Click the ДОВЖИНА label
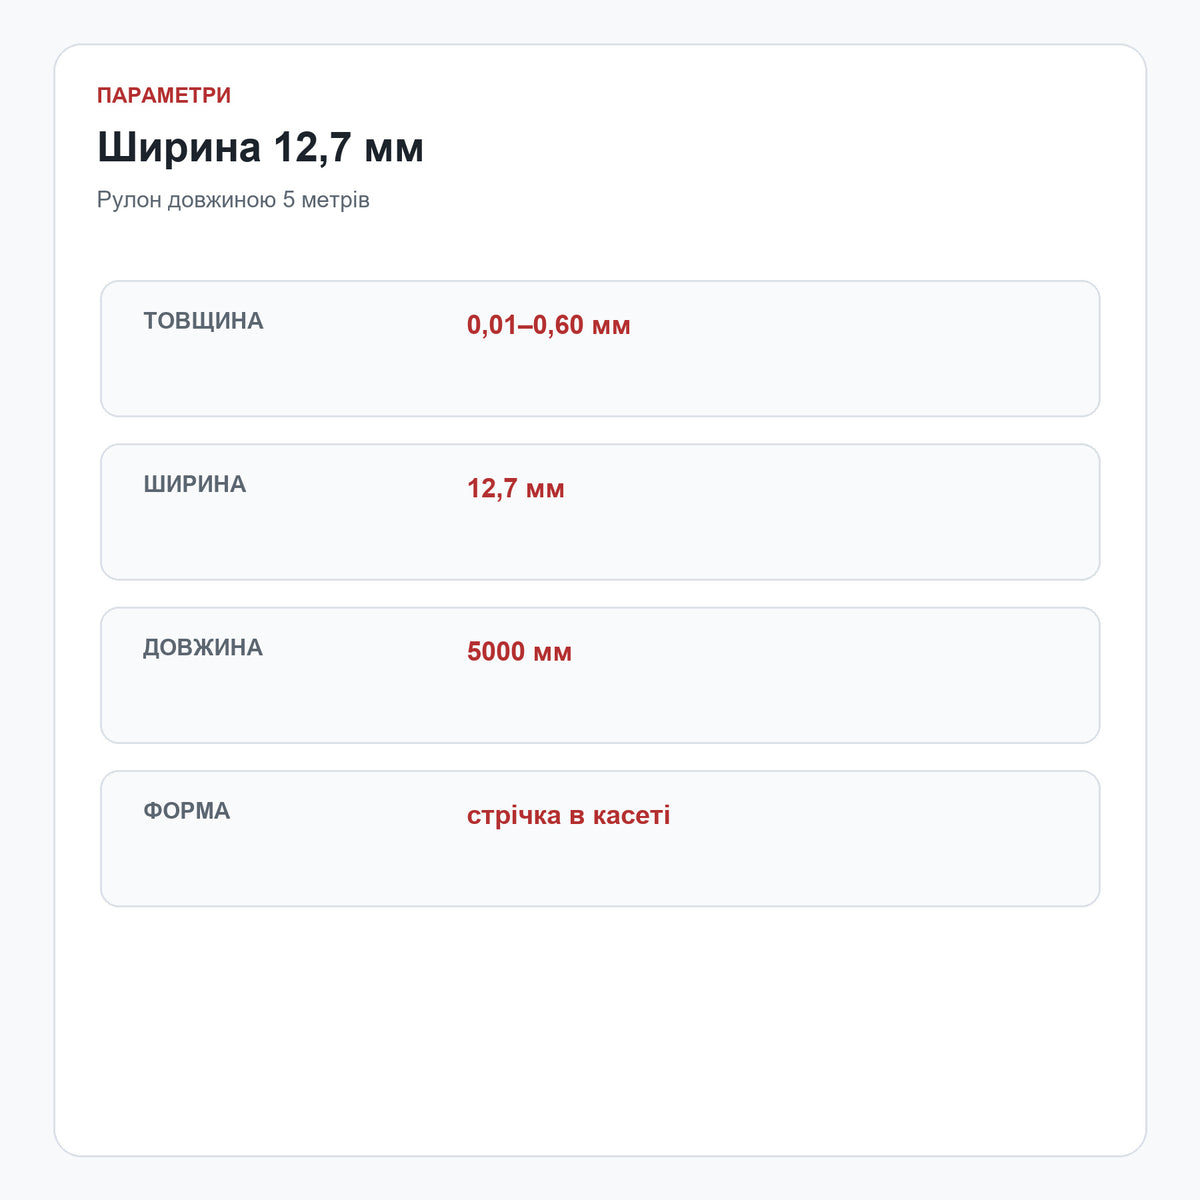The height and width of the screenshot is (1200, 1200). (x=203, y=647)
